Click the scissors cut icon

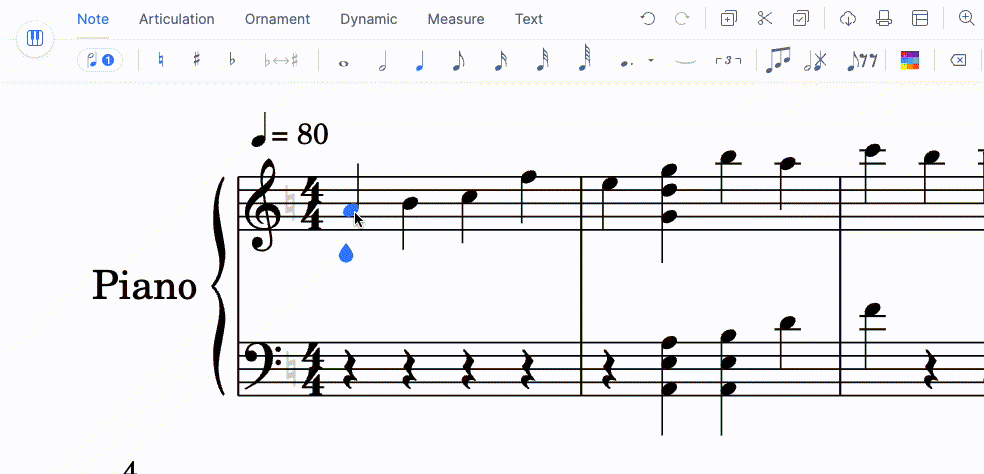coord(765,19)
